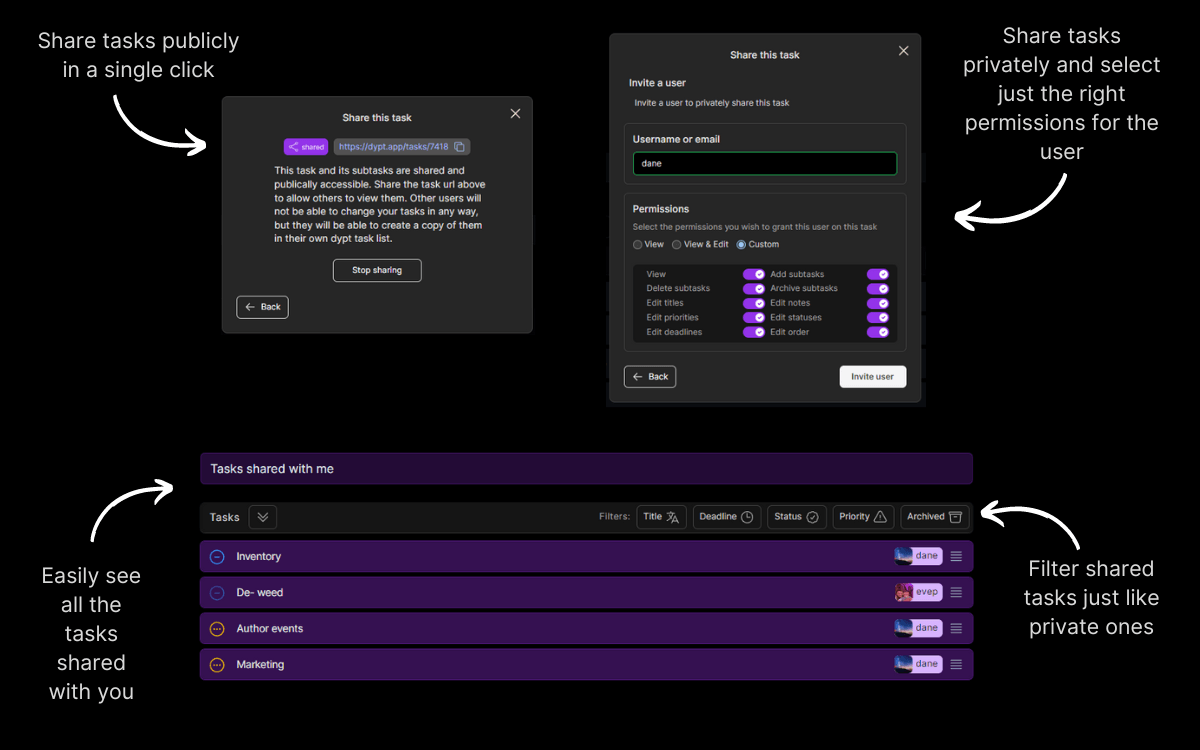Click the dane user badge on Author events

tap(918, 628)
